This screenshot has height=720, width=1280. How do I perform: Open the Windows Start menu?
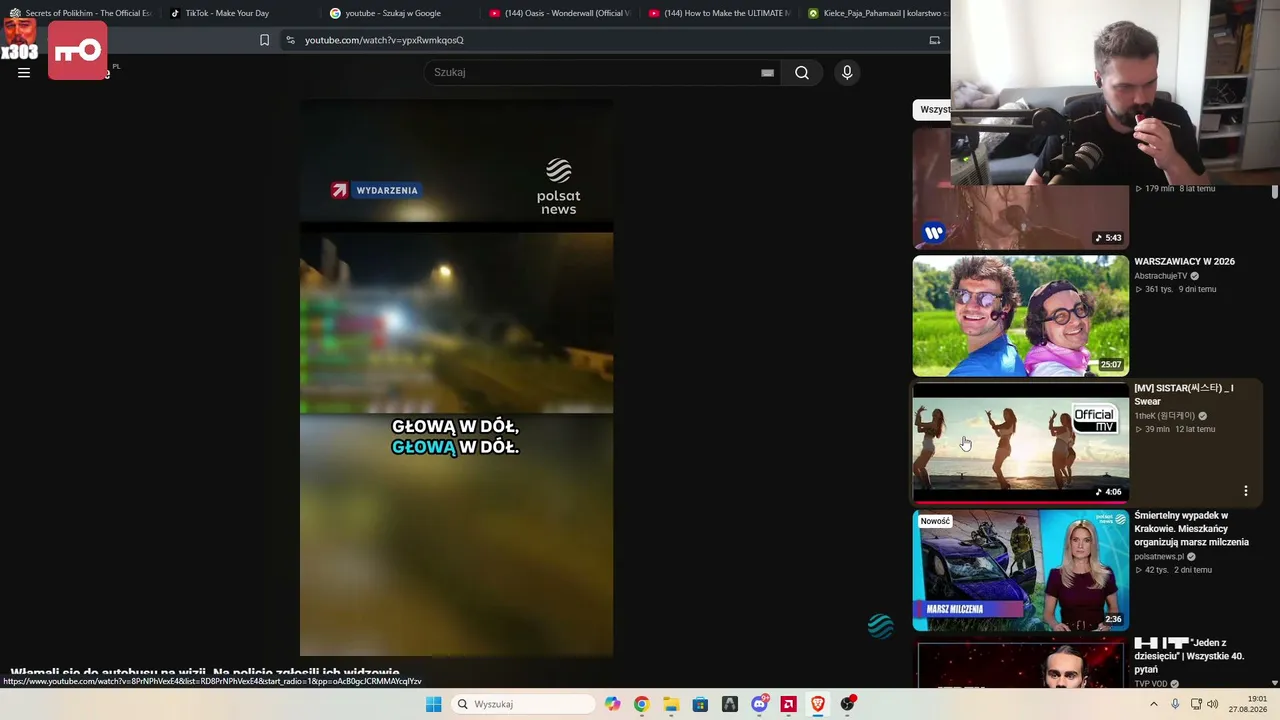point(433,704)
